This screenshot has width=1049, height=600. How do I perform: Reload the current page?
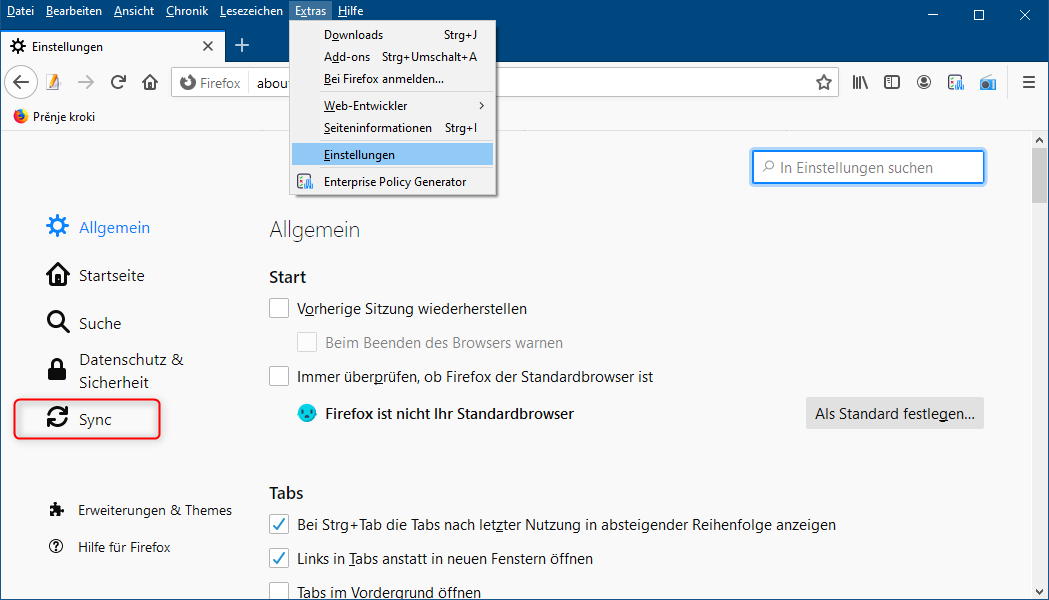118,82
